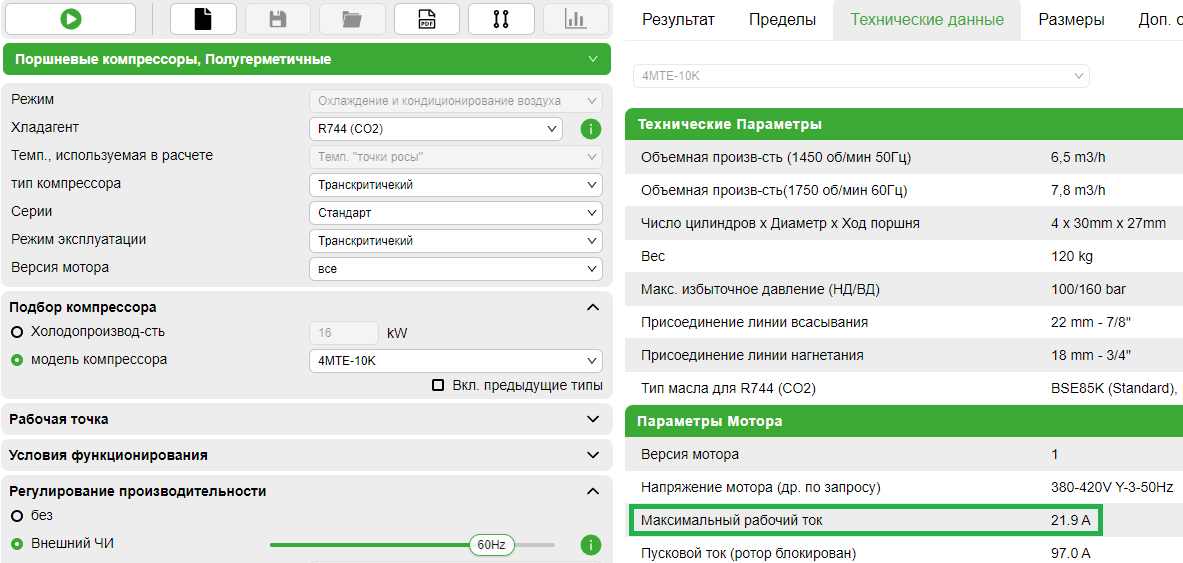Screen dimensions: 1183x563
Task: Switch to Размеры tab
Action: [1071, 20]
